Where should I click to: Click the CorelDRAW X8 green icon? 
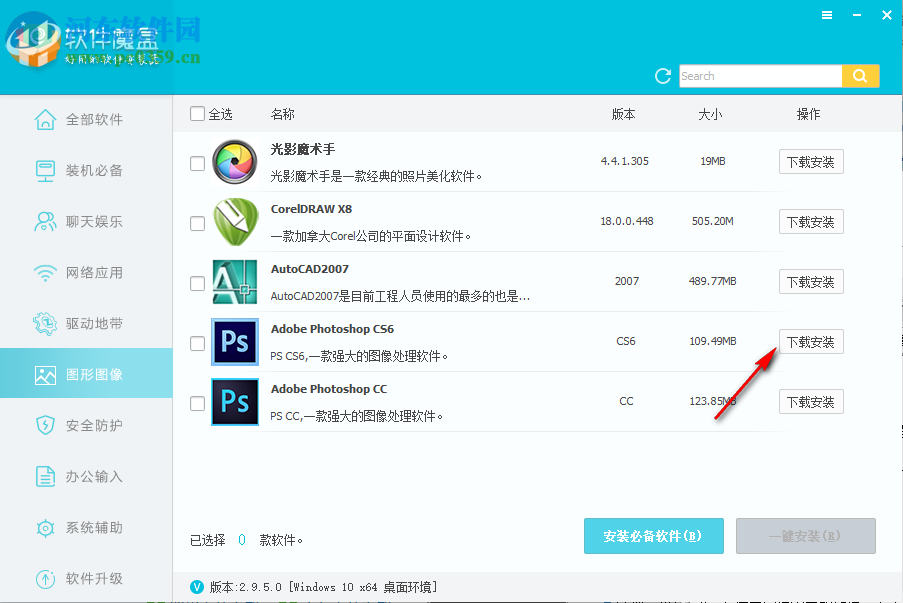point(235,222)
